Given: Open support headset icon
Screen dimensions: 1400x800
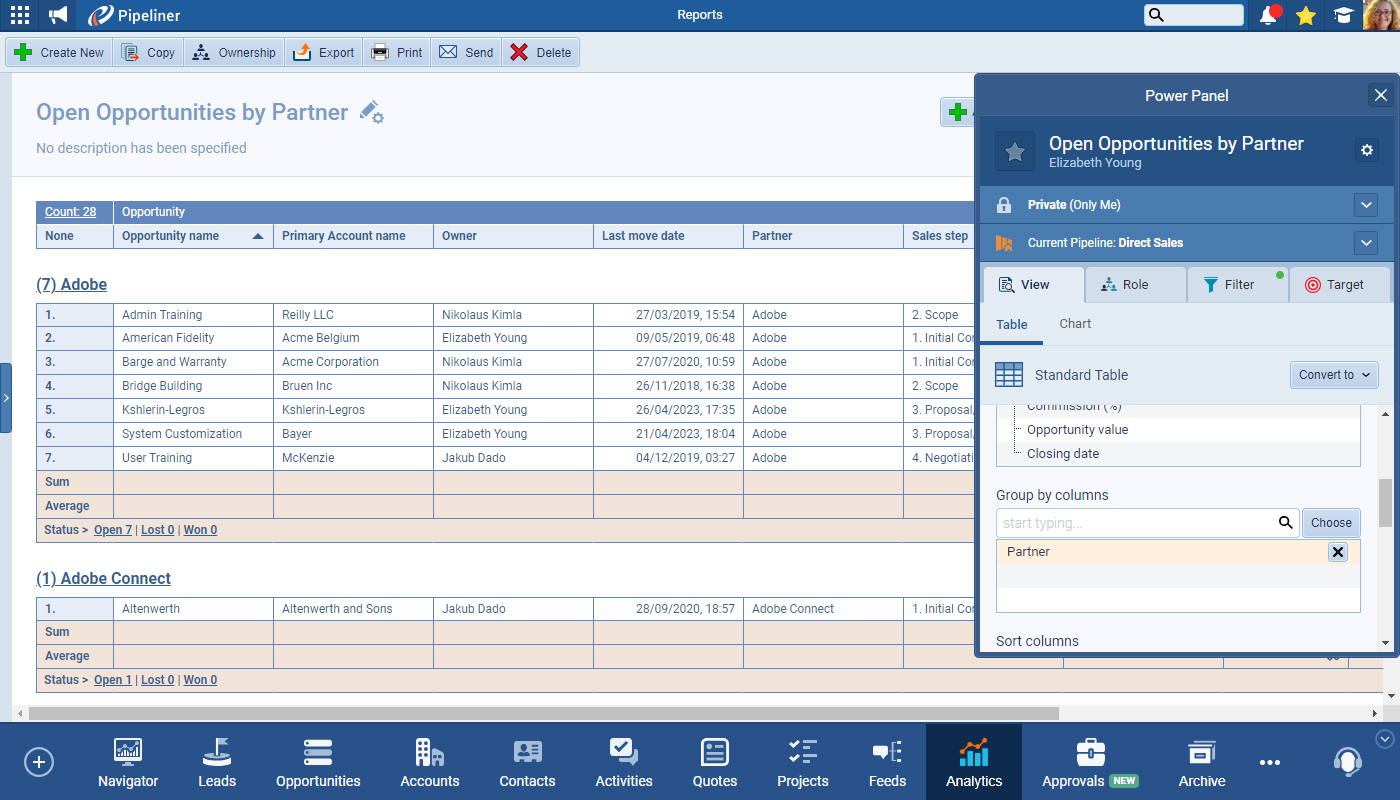Looking at the screenshot, I should point(1347,761).
